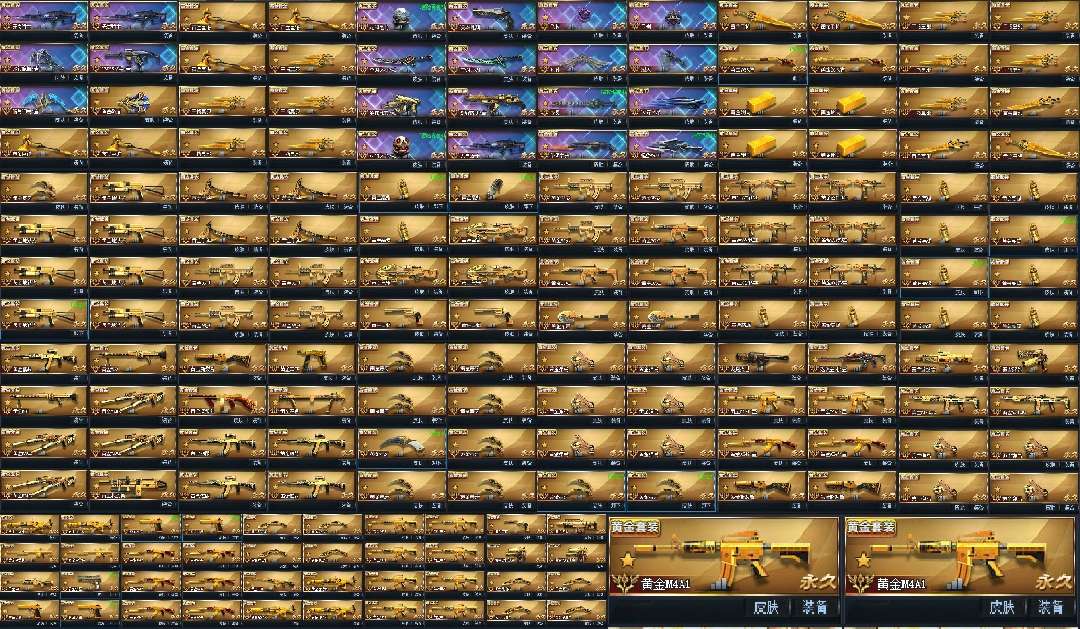The width and height of the screenshot is (1080, 629).
Task: Choose the gold pistol on purple background
Action: pos(402,103)
